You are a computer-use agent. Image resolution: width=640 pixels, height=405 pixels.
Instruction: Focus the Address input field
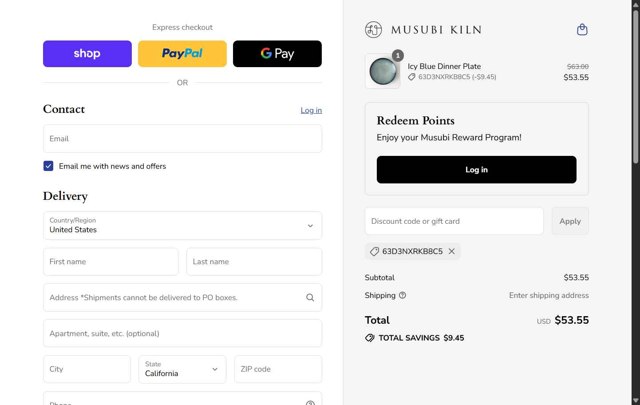182,297
